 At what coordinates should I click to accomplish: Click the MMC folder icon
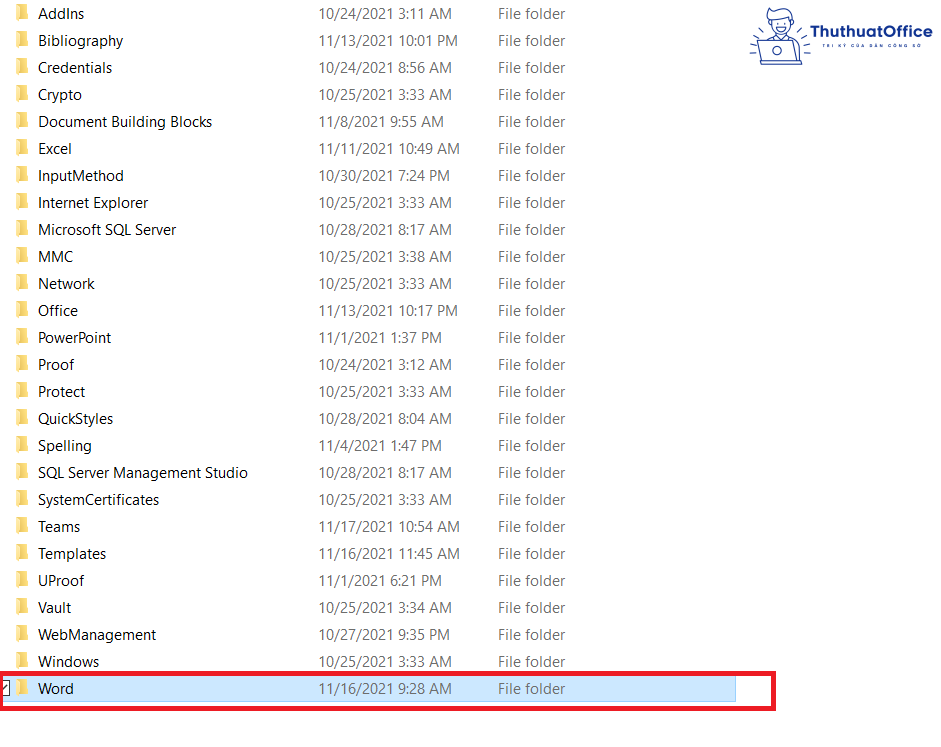click(x=22, y=256)
